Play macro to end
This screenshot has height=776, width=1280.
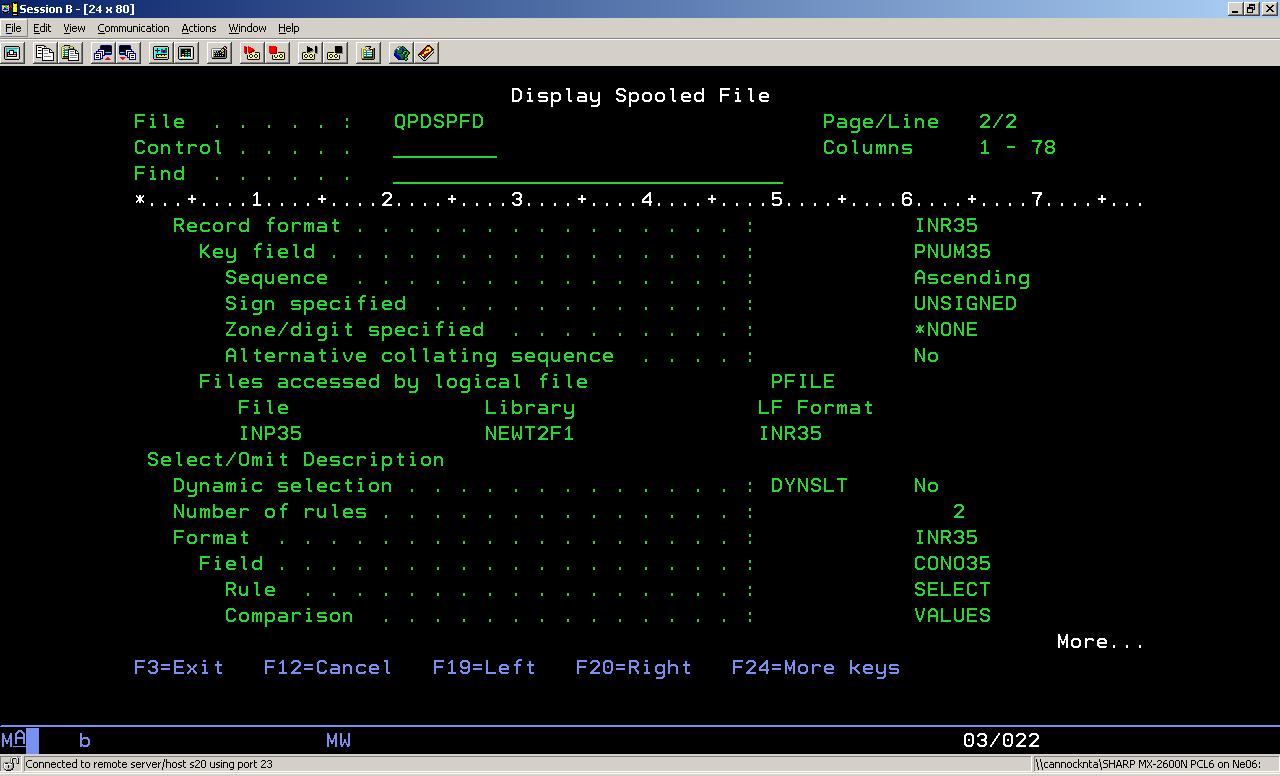(308, 54)
